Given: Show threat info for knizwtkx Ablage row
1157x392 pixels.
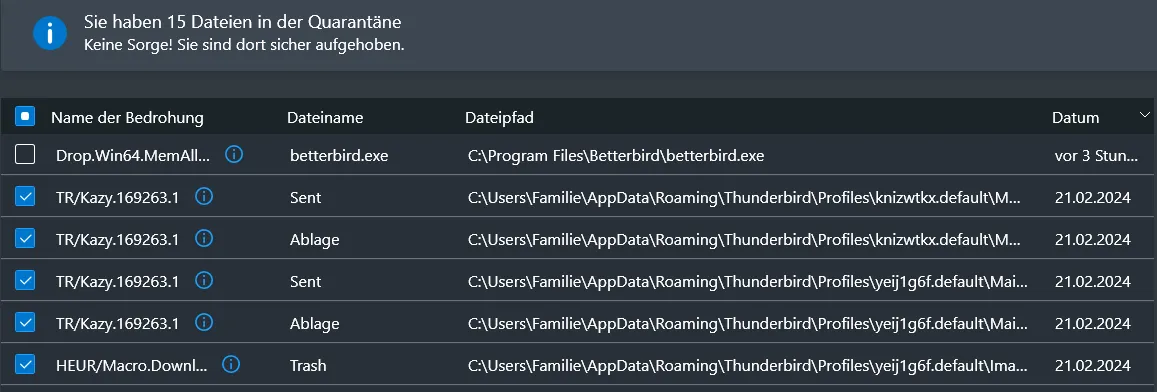Looking at the screenshot, I should [204, 238].
